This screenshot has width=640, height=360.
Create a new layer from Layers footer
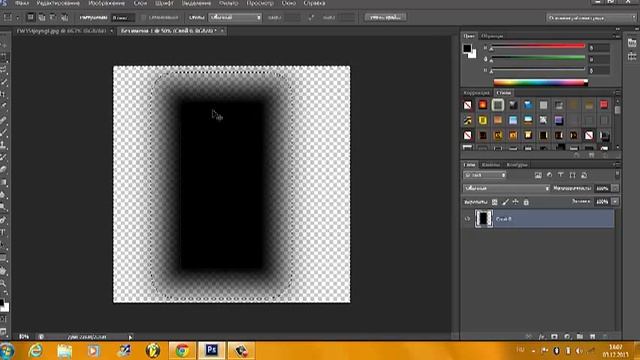[x=592, y=337]
